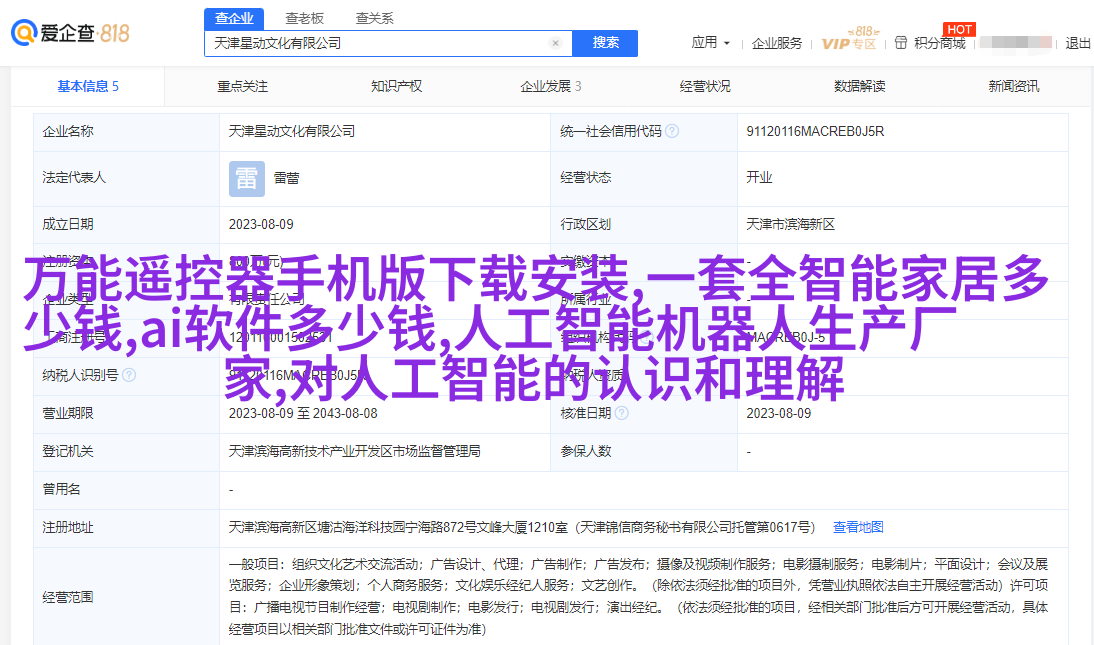The image size is (1094, 645).
Task: Click the 核准日期 label
Action: click(x=585, y=414)
